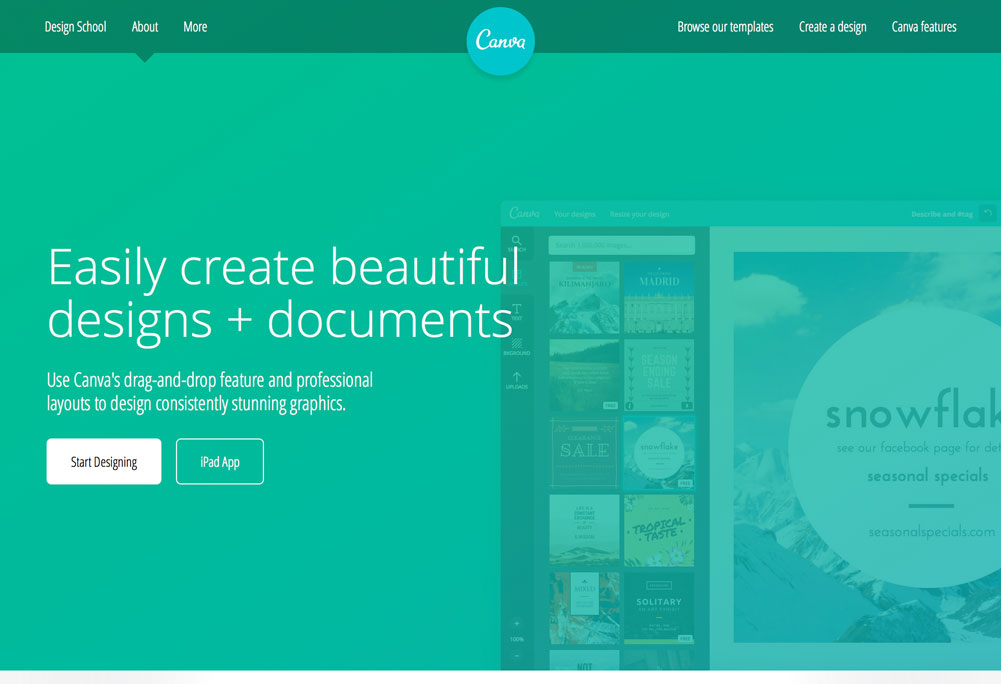This screenshot has width=1001, height=684.
Task: Select the Search tool in the editor sidebar
Action: pyautogui.click(x=516, y=243)
